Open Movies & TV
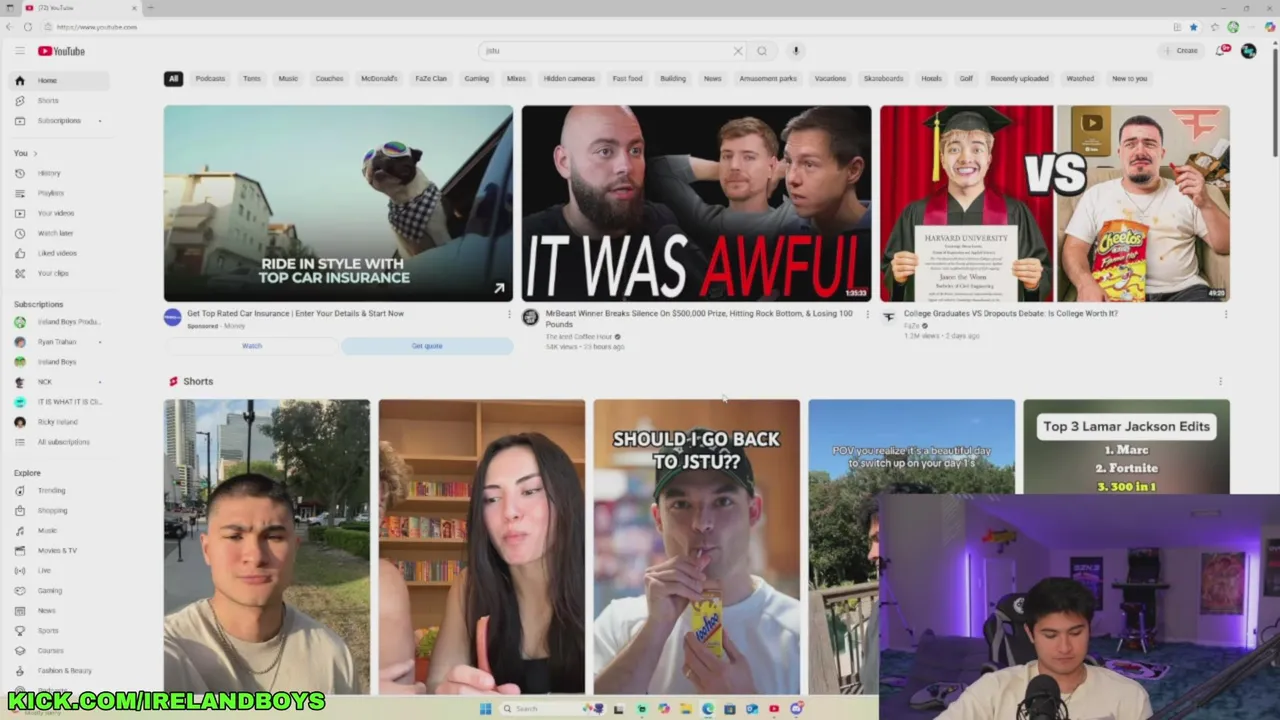Viewport: 1280px width, 720px height. pos(57,550)
